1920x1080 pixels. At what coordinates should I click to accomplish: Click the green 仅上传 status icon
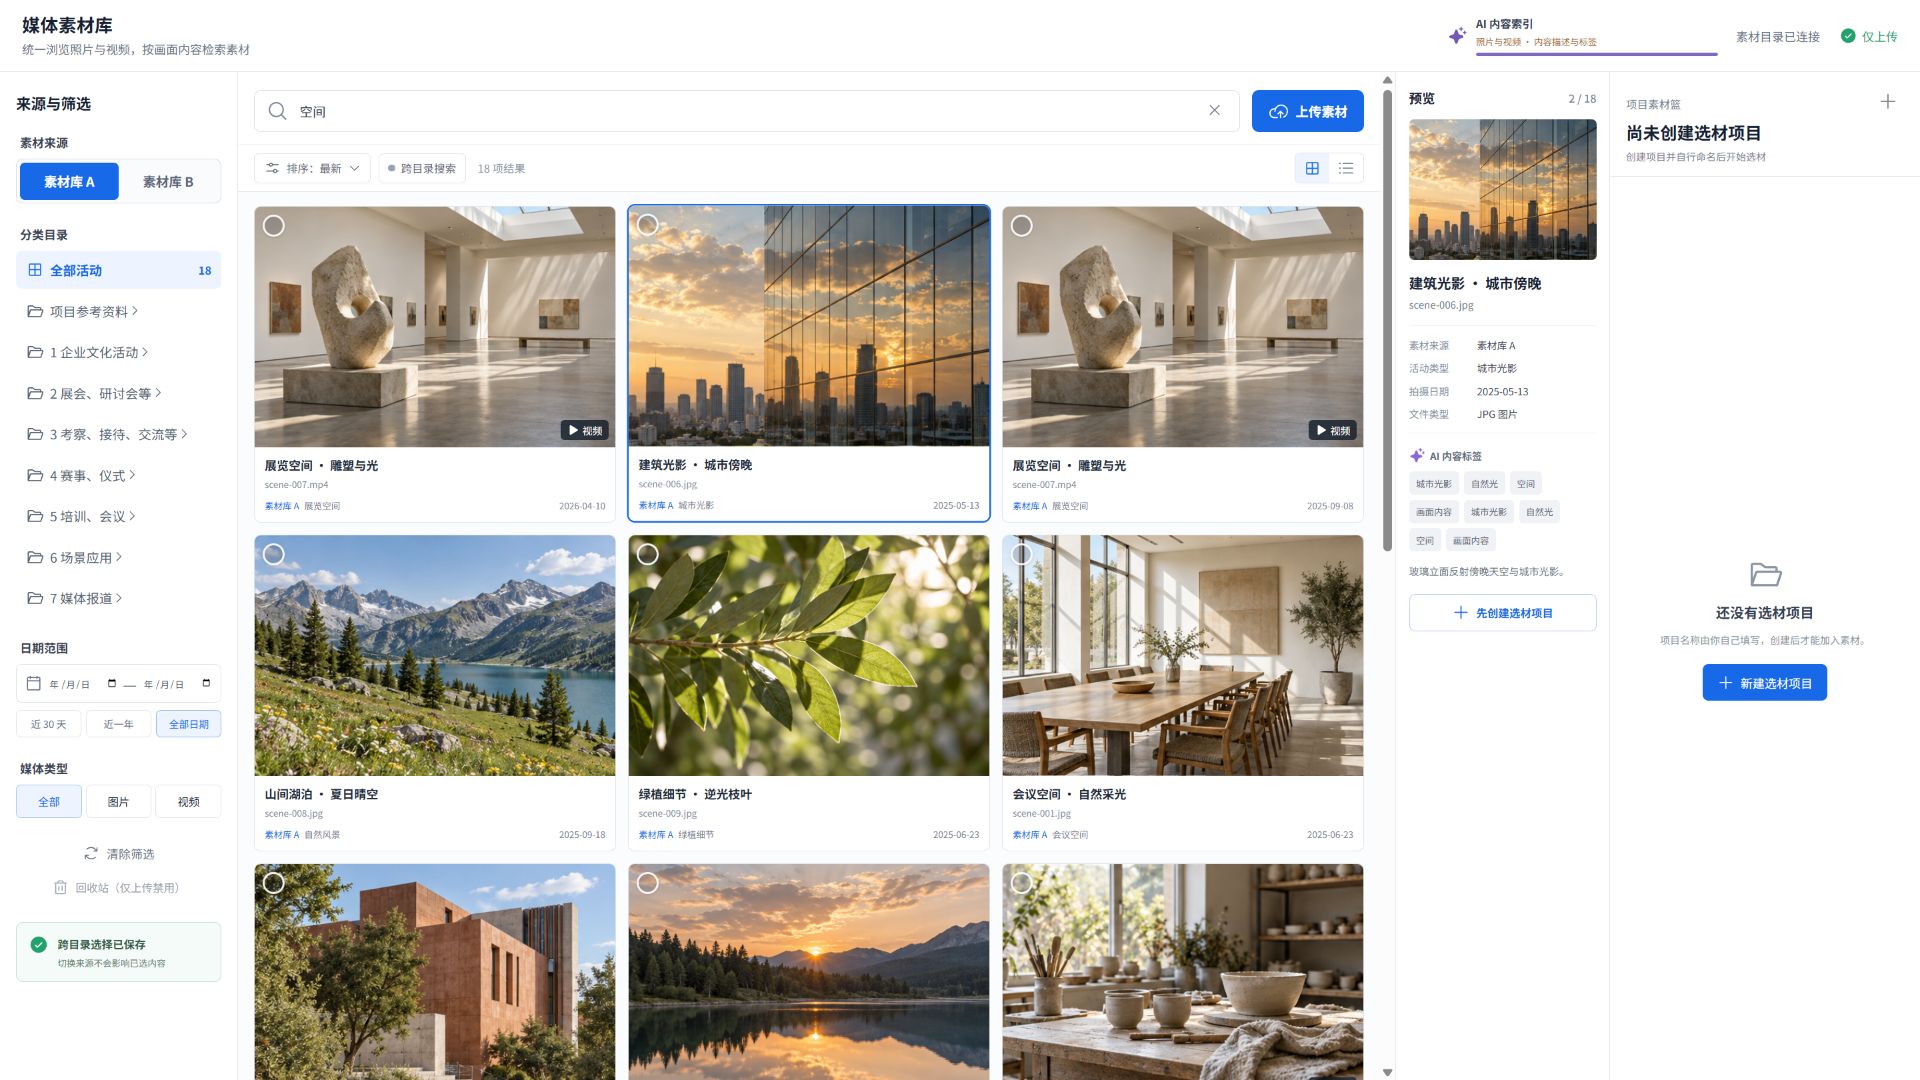(x=1848, y=36)
